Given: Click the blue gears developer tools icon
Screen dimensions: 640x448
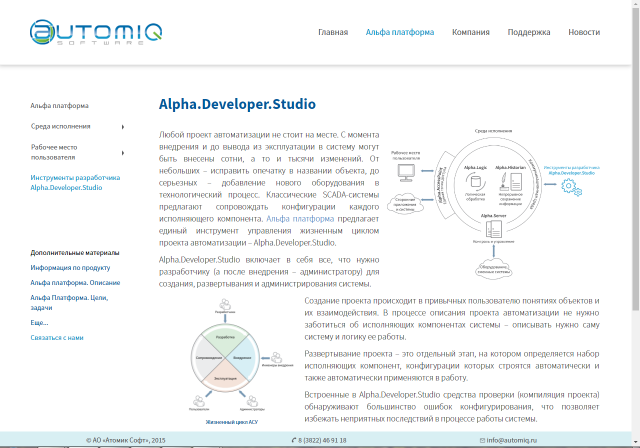Looking at the screenshot, I should 571,188.
